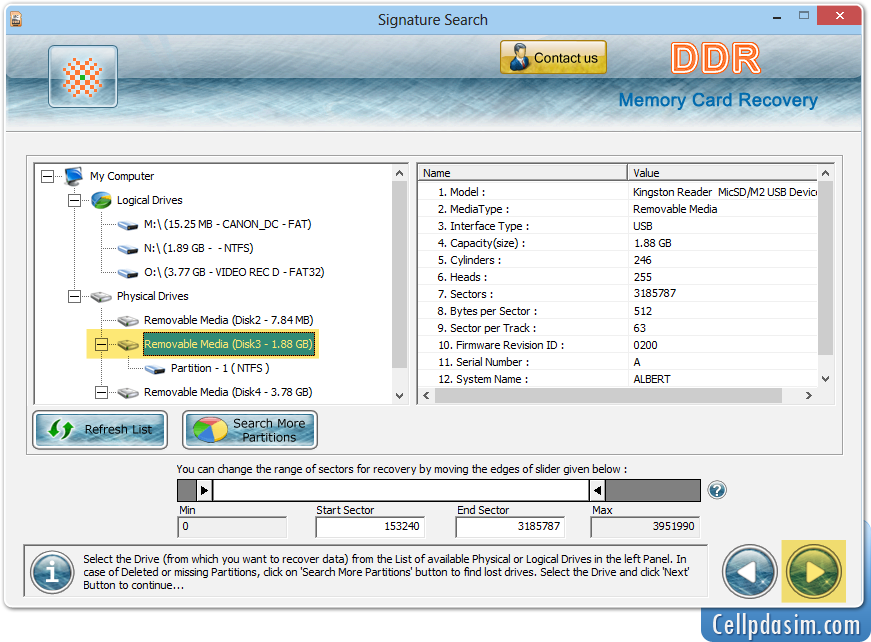Click the '1.88 GB' capacity value
The height and width of the screenshot is (642, 871).
tap(653, 243)
